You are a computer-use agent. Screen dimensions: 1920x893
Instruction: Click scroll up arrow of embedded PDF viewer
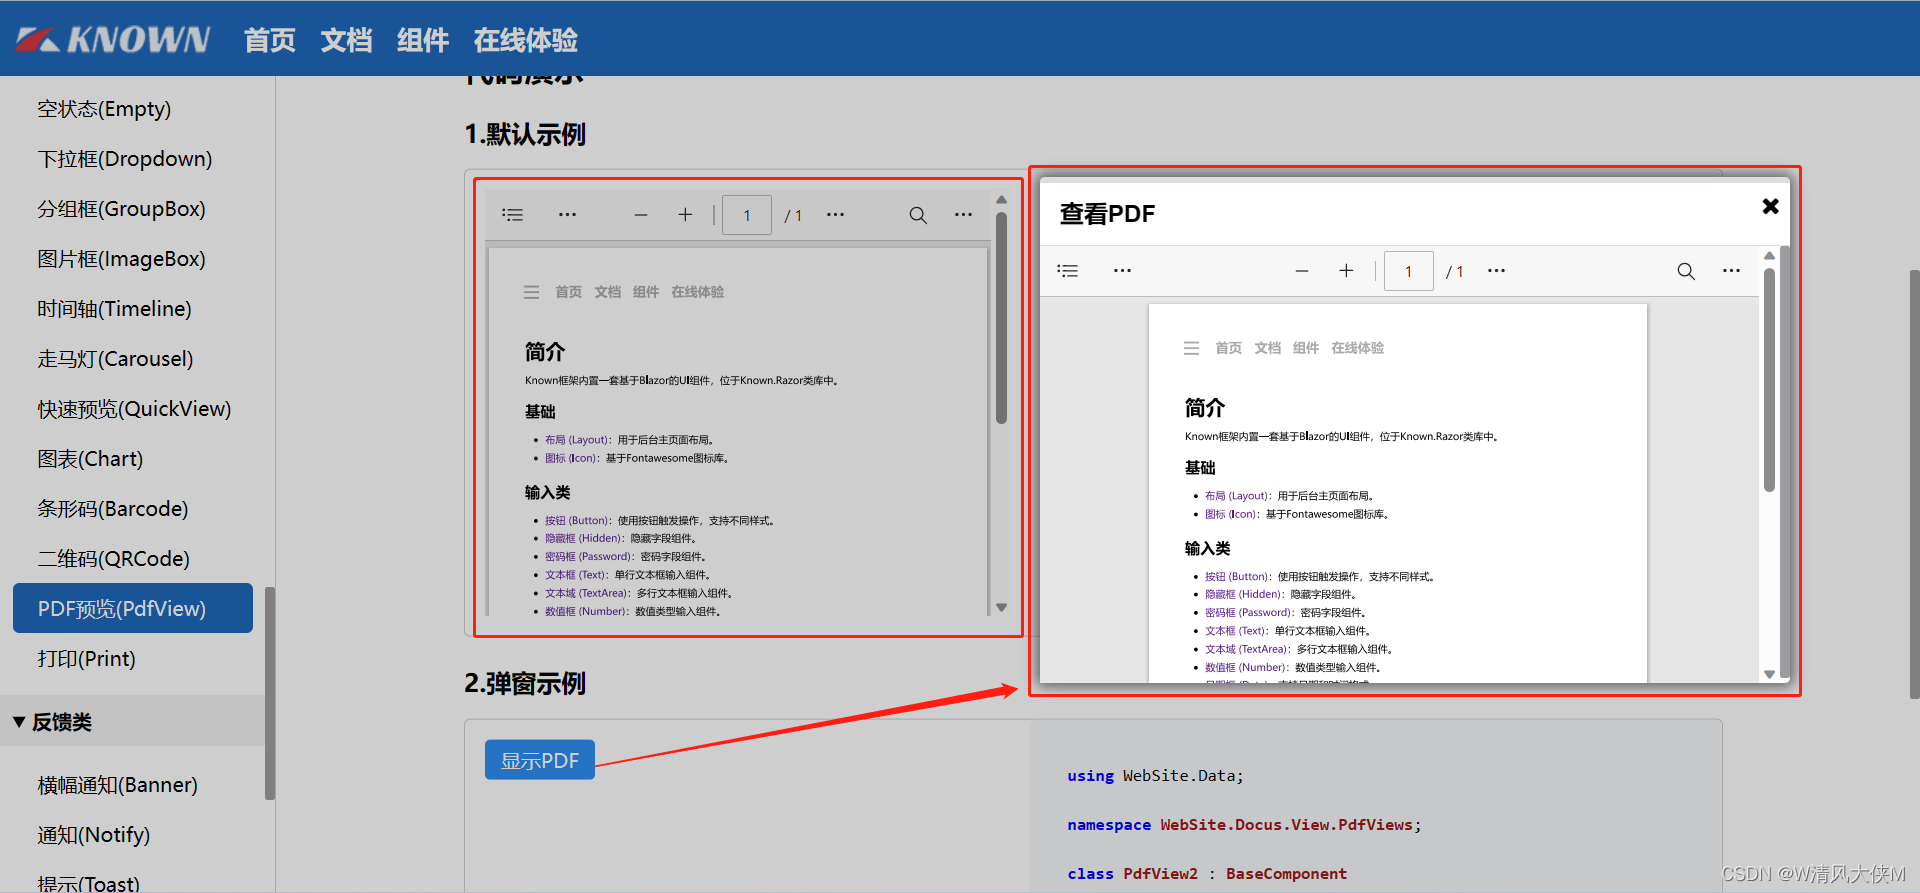click(x=1001, y=200)
